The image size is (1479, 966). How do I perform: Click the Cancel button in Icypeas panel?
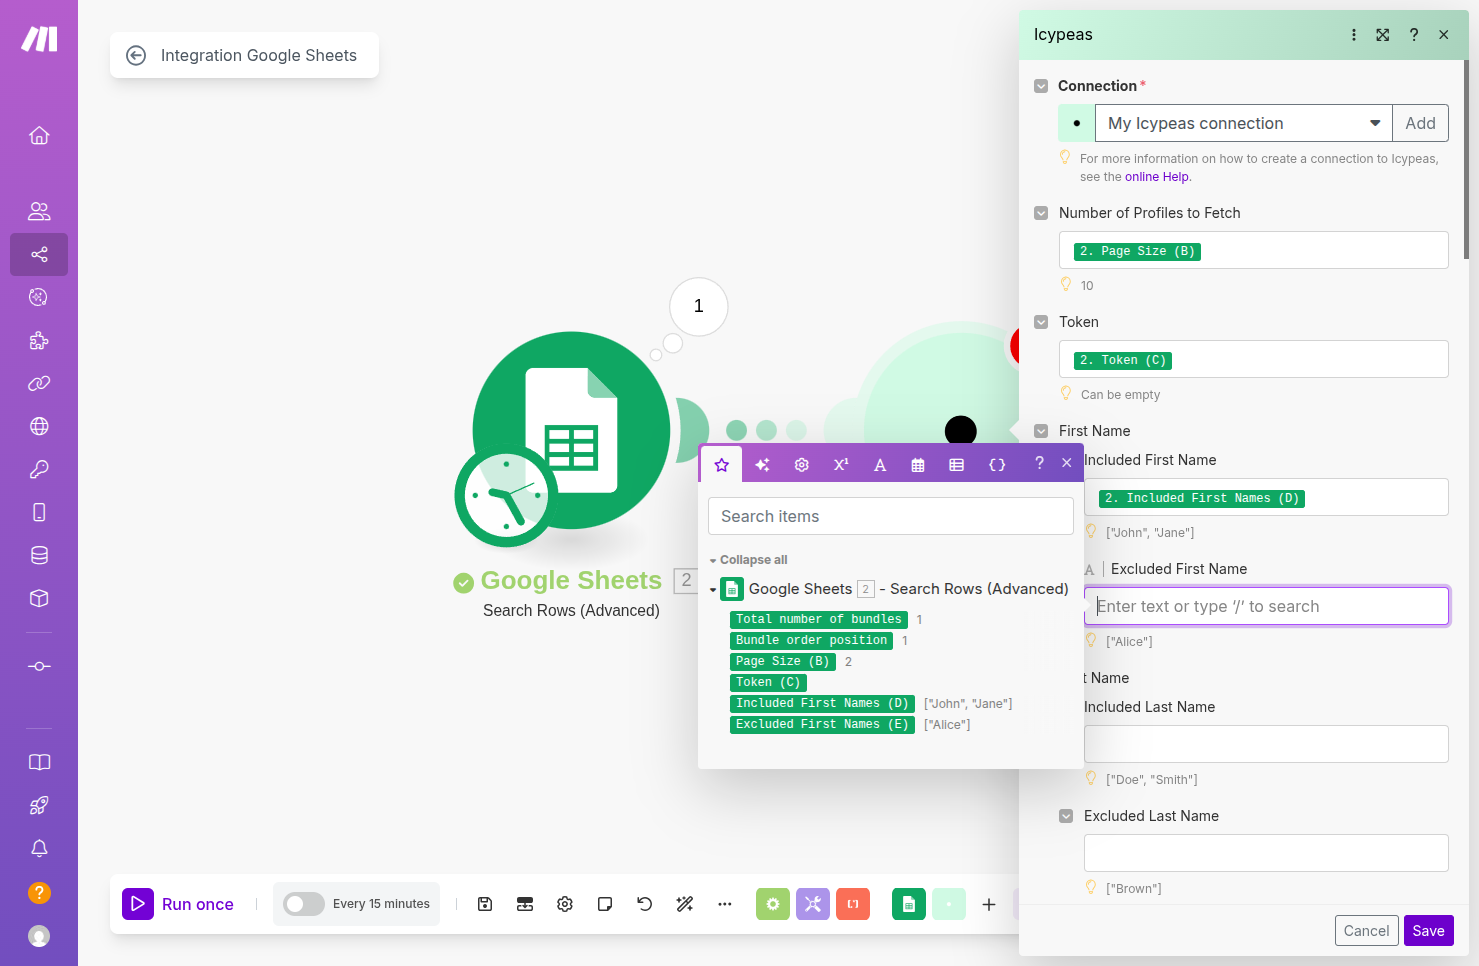coord(1366,931)
